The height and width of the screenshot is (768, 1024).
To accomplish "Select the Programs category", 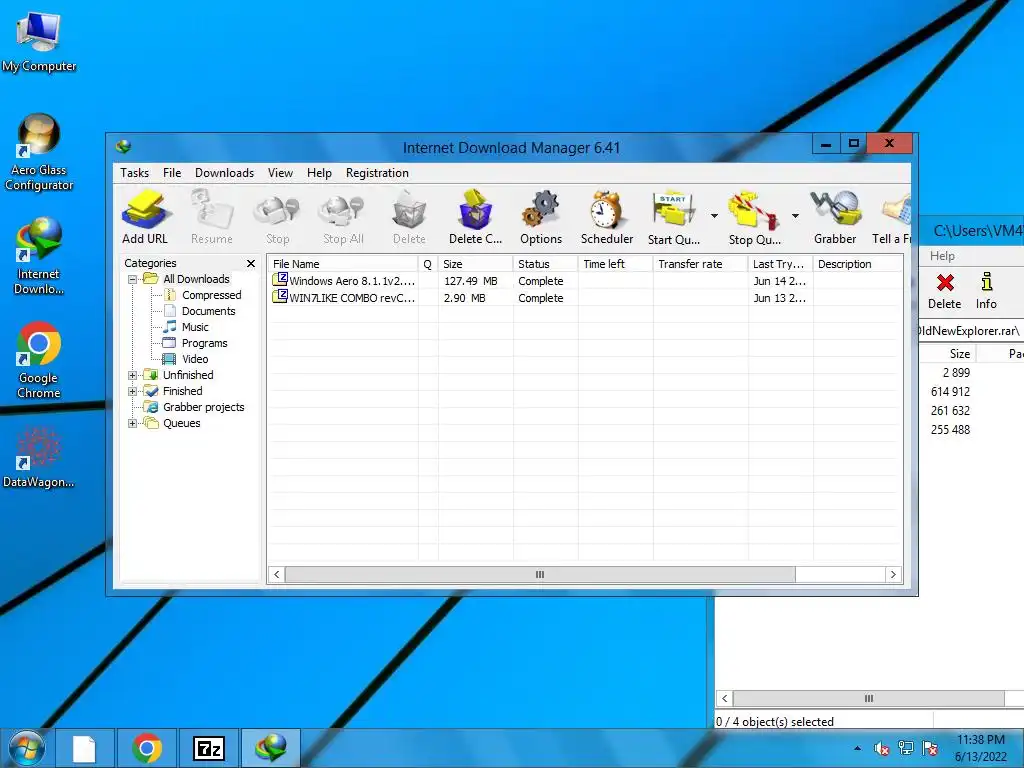I will [x=204, y=343].
